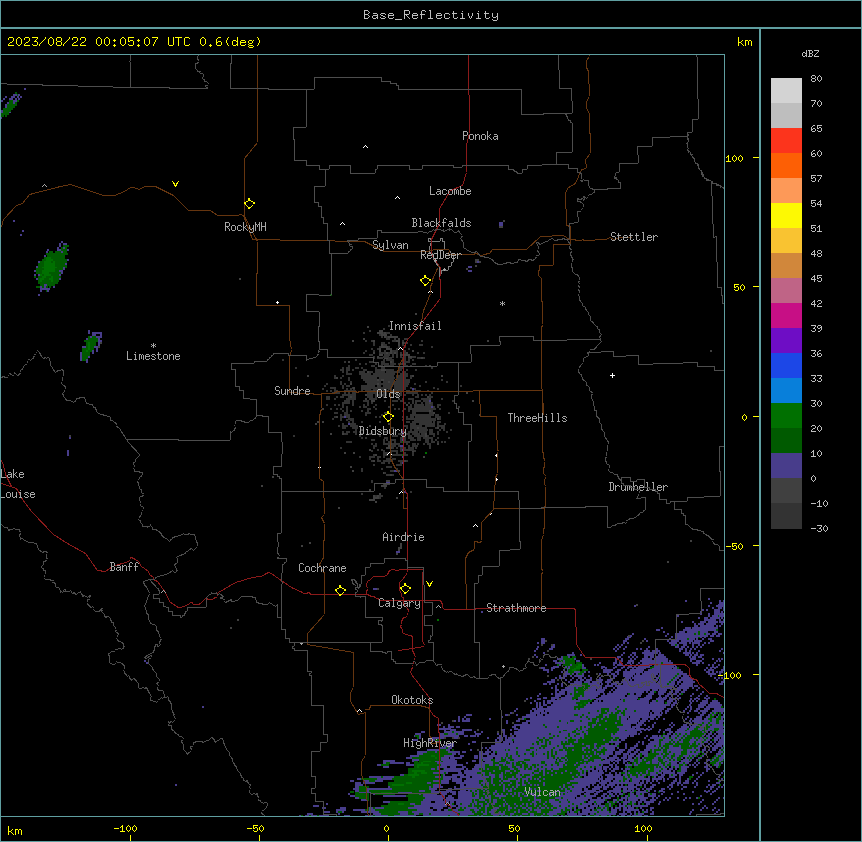The width and height of the screenshot is (862, 842).
Task: Select the Calgary label
Action: coord(399,603)
